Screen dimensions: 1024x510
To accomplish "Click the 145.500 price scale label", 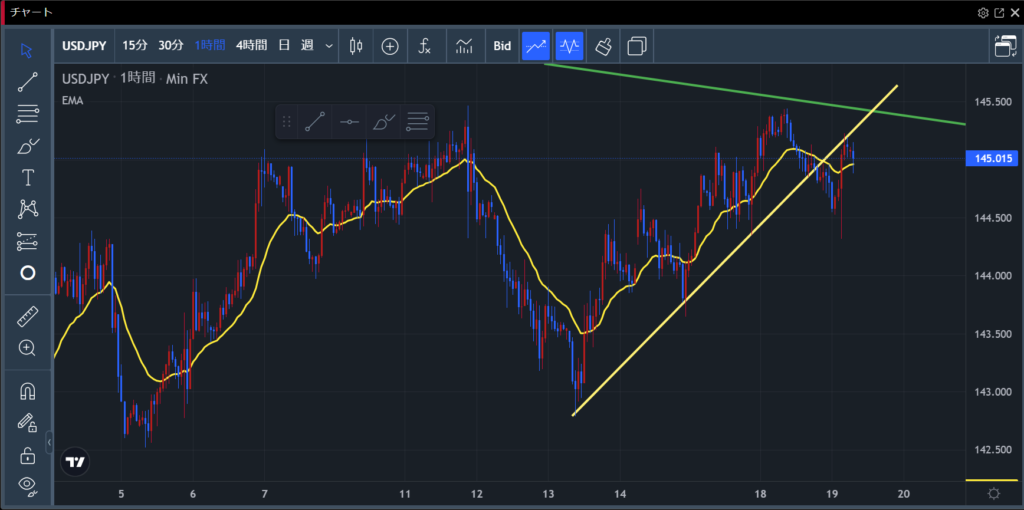I will tap(994, 102).
